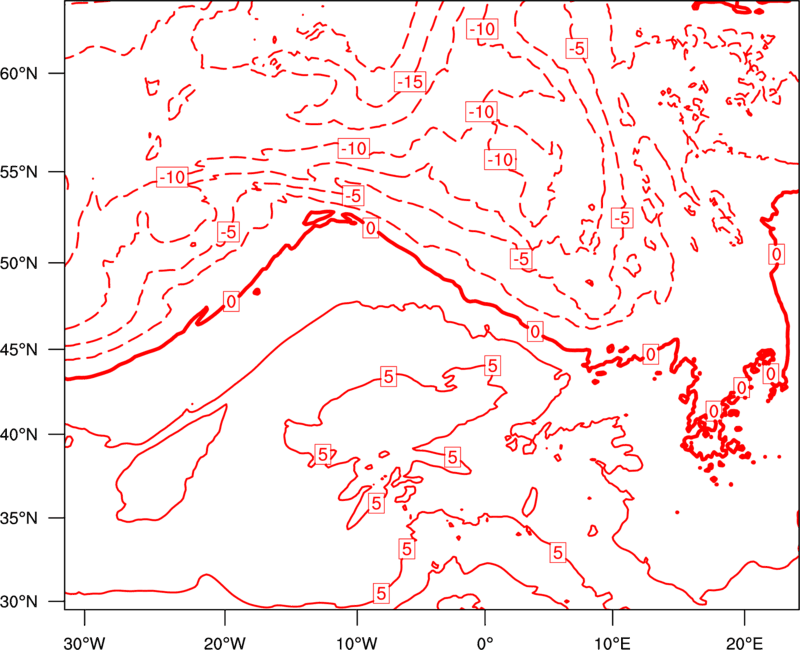This screenshot has width=800, height=650.
Task: Select the 10°E longitude tick label
Action: click(612, 642)
